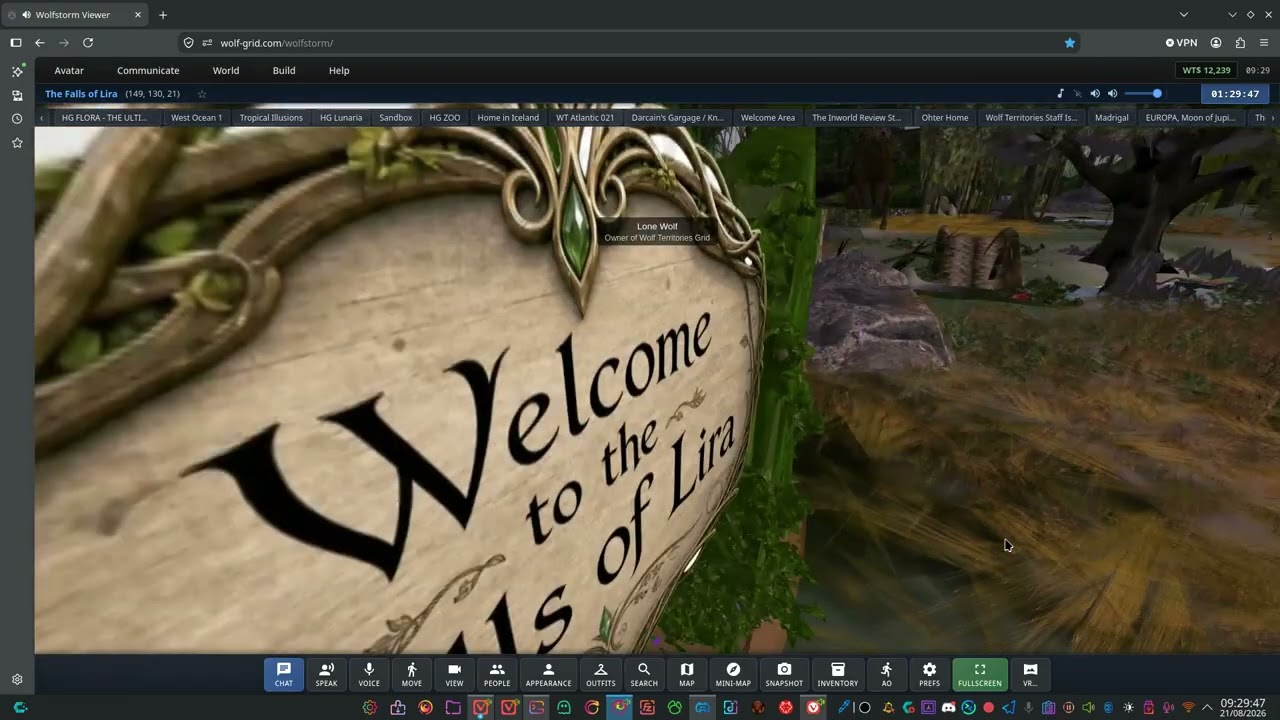The height and width of the screenshot is (720, 1280).
Task: Adjust the master volume slider
Action: pyautogui.click(x=1143, y=94)
